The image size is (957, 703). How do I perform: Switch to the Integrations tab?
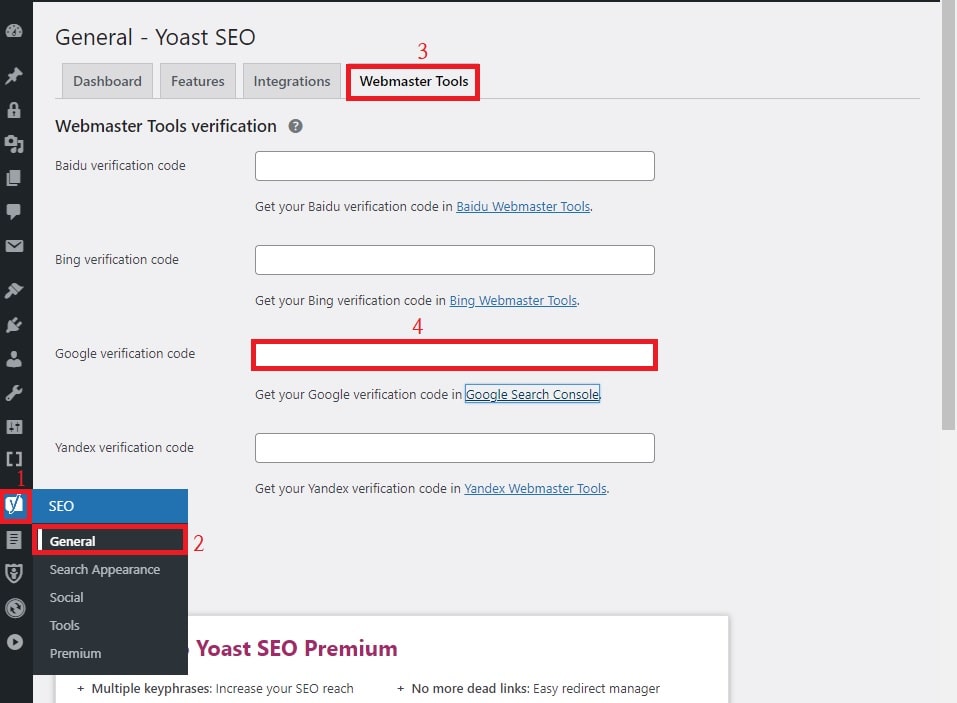tap(292, 81)
